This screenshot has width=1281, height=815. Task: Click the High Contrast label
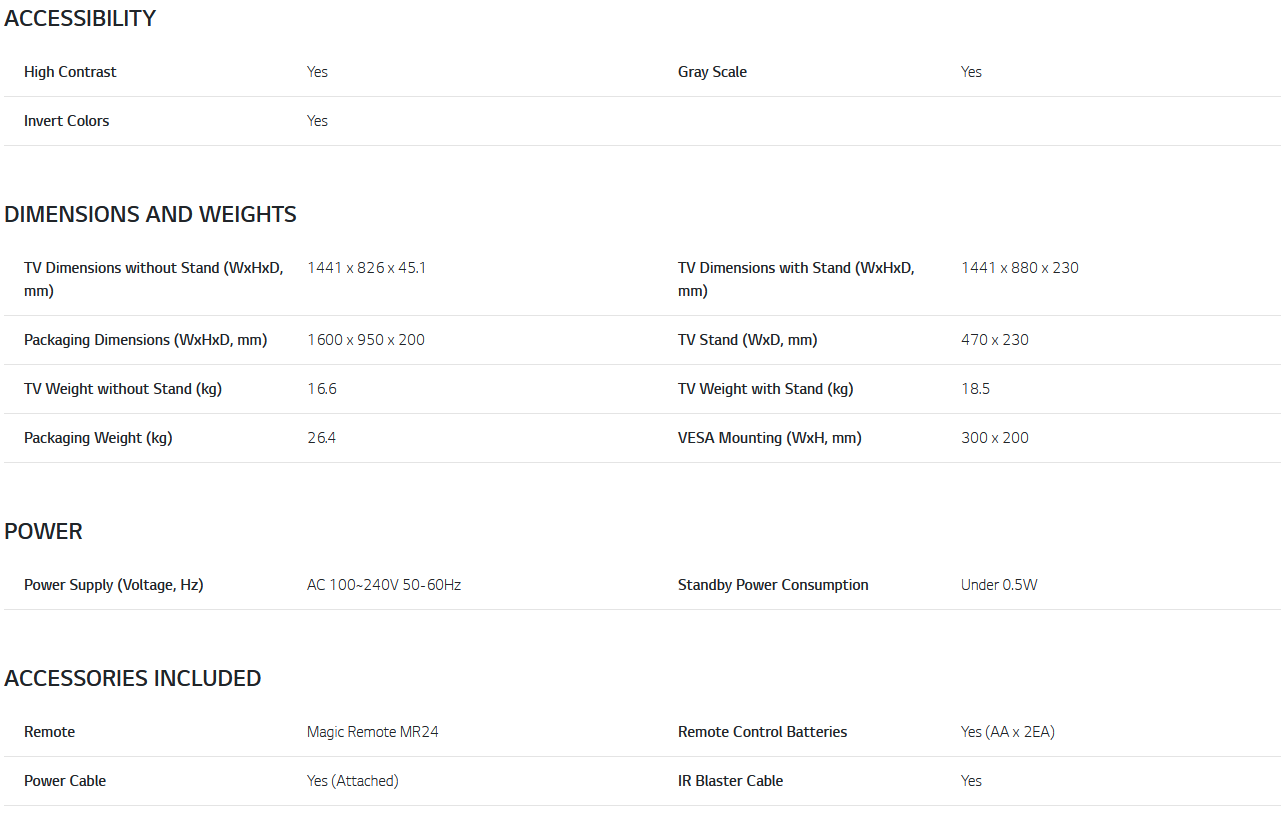70,72
